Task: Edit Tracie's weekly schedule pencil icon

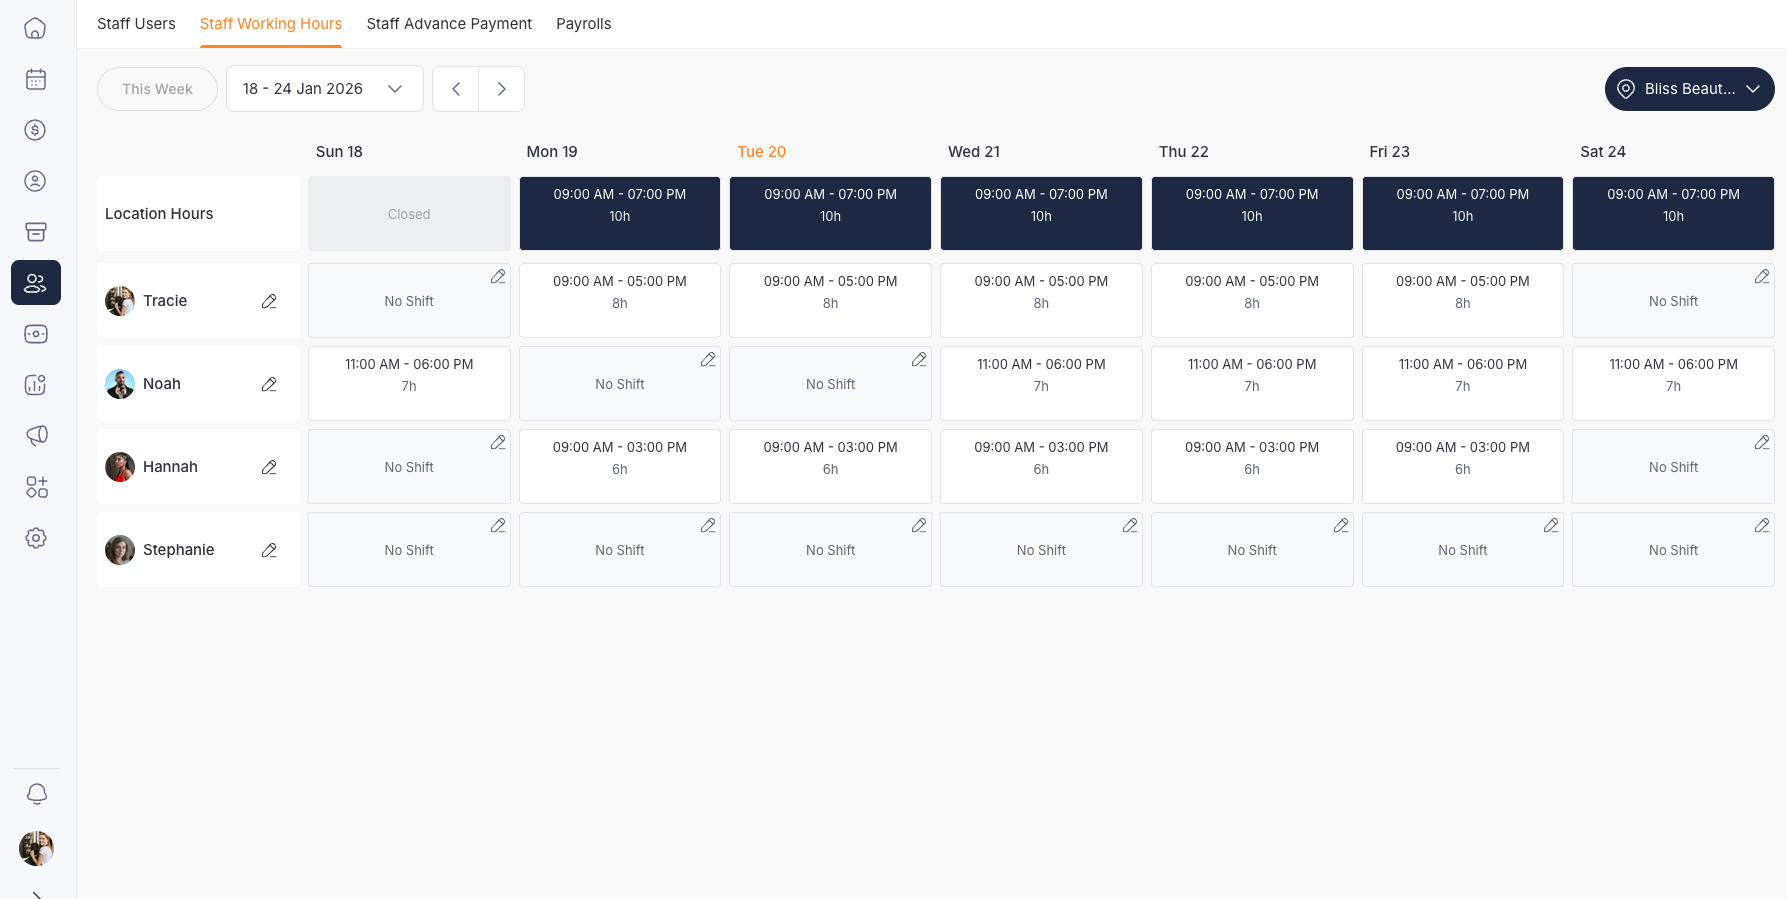Action: (x=269, y=301)
